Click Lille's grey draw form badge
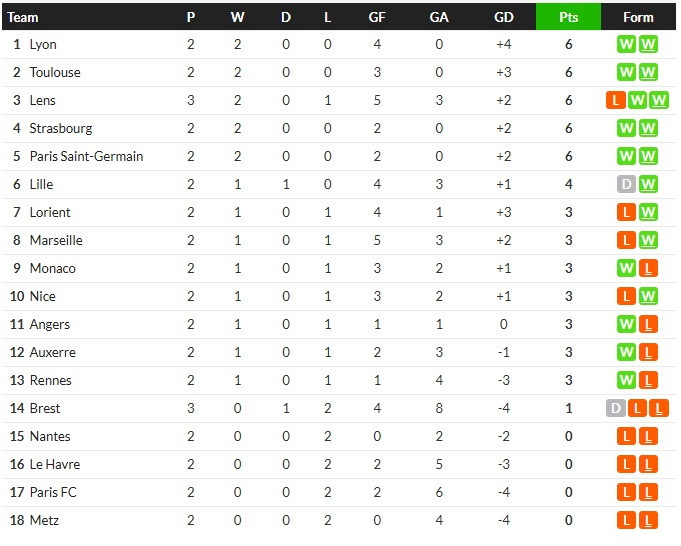The width and height of the screenshot is (681, 546). 626,184
